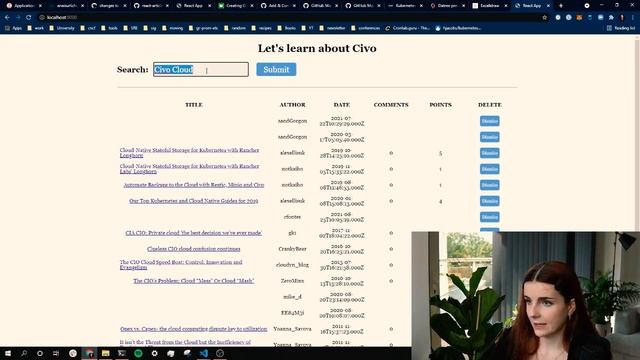640x360 pixels.
Task: Dismiss the Rancher Labs' Longhorn row
Action: 489,169
